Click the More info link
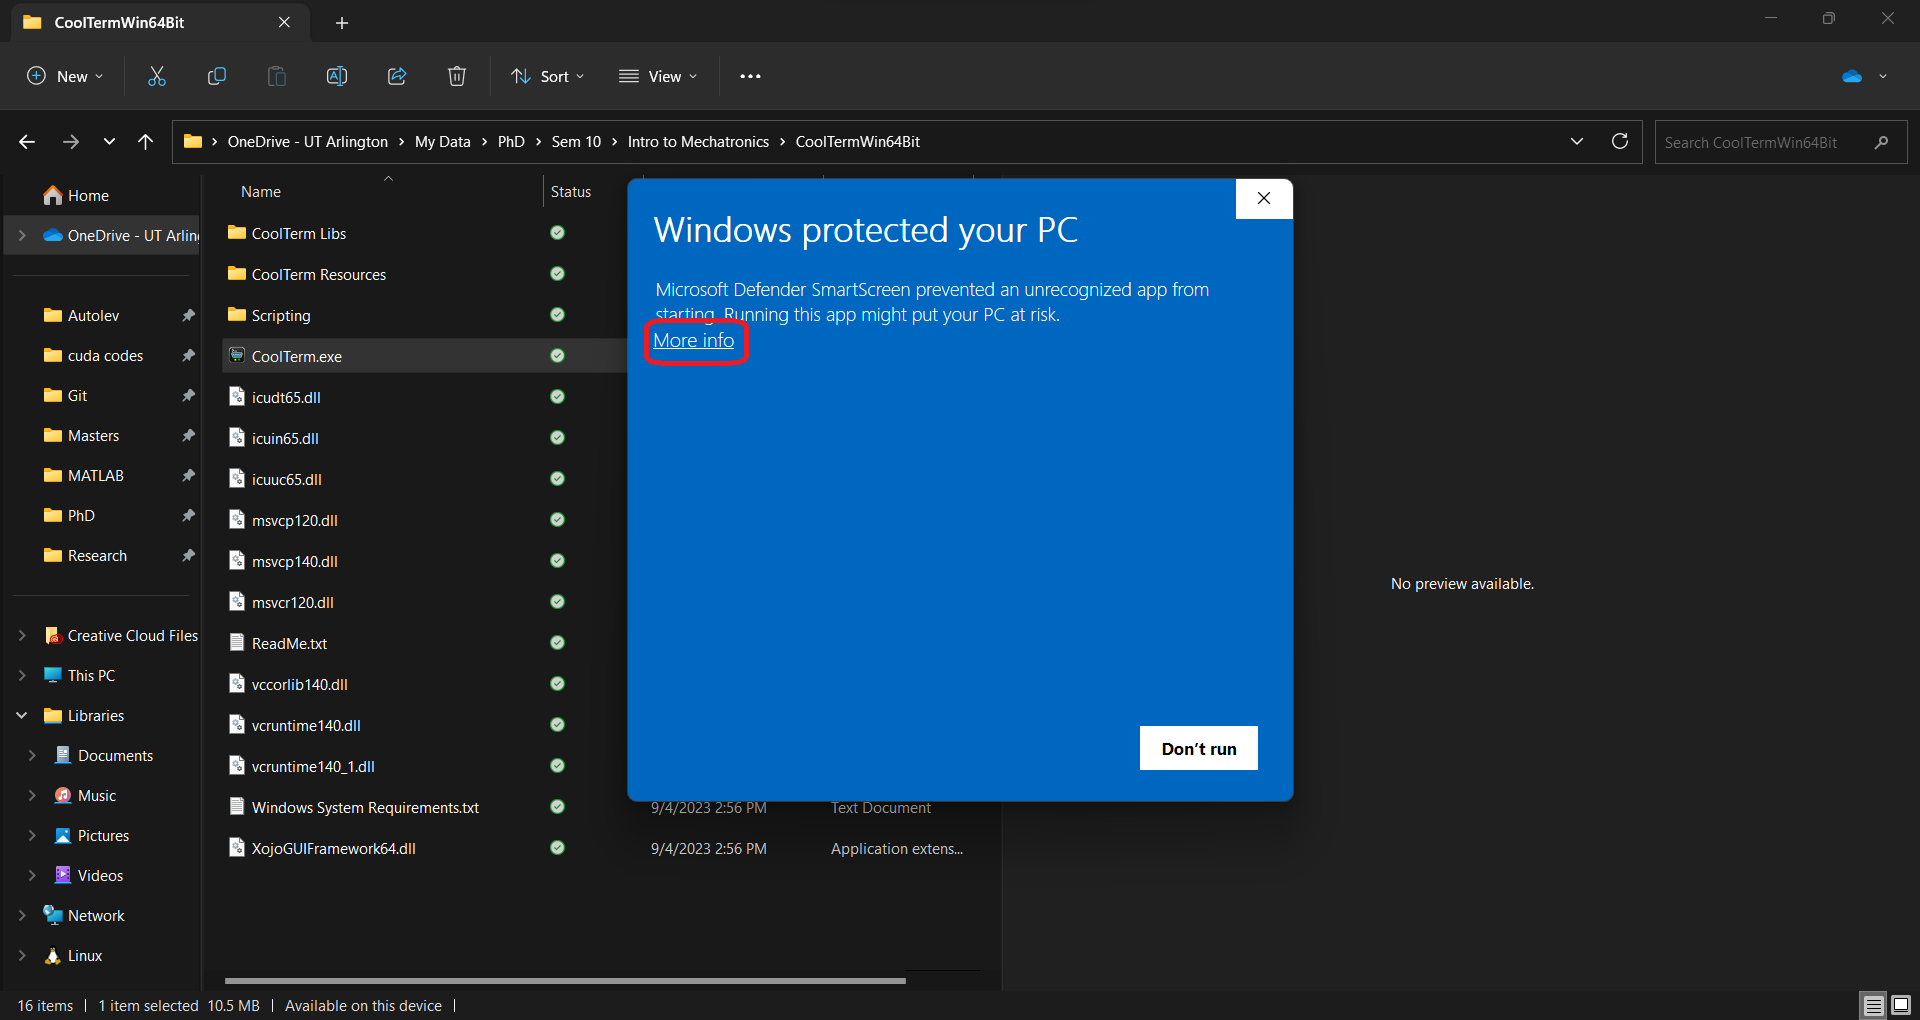 pos(694,341)
